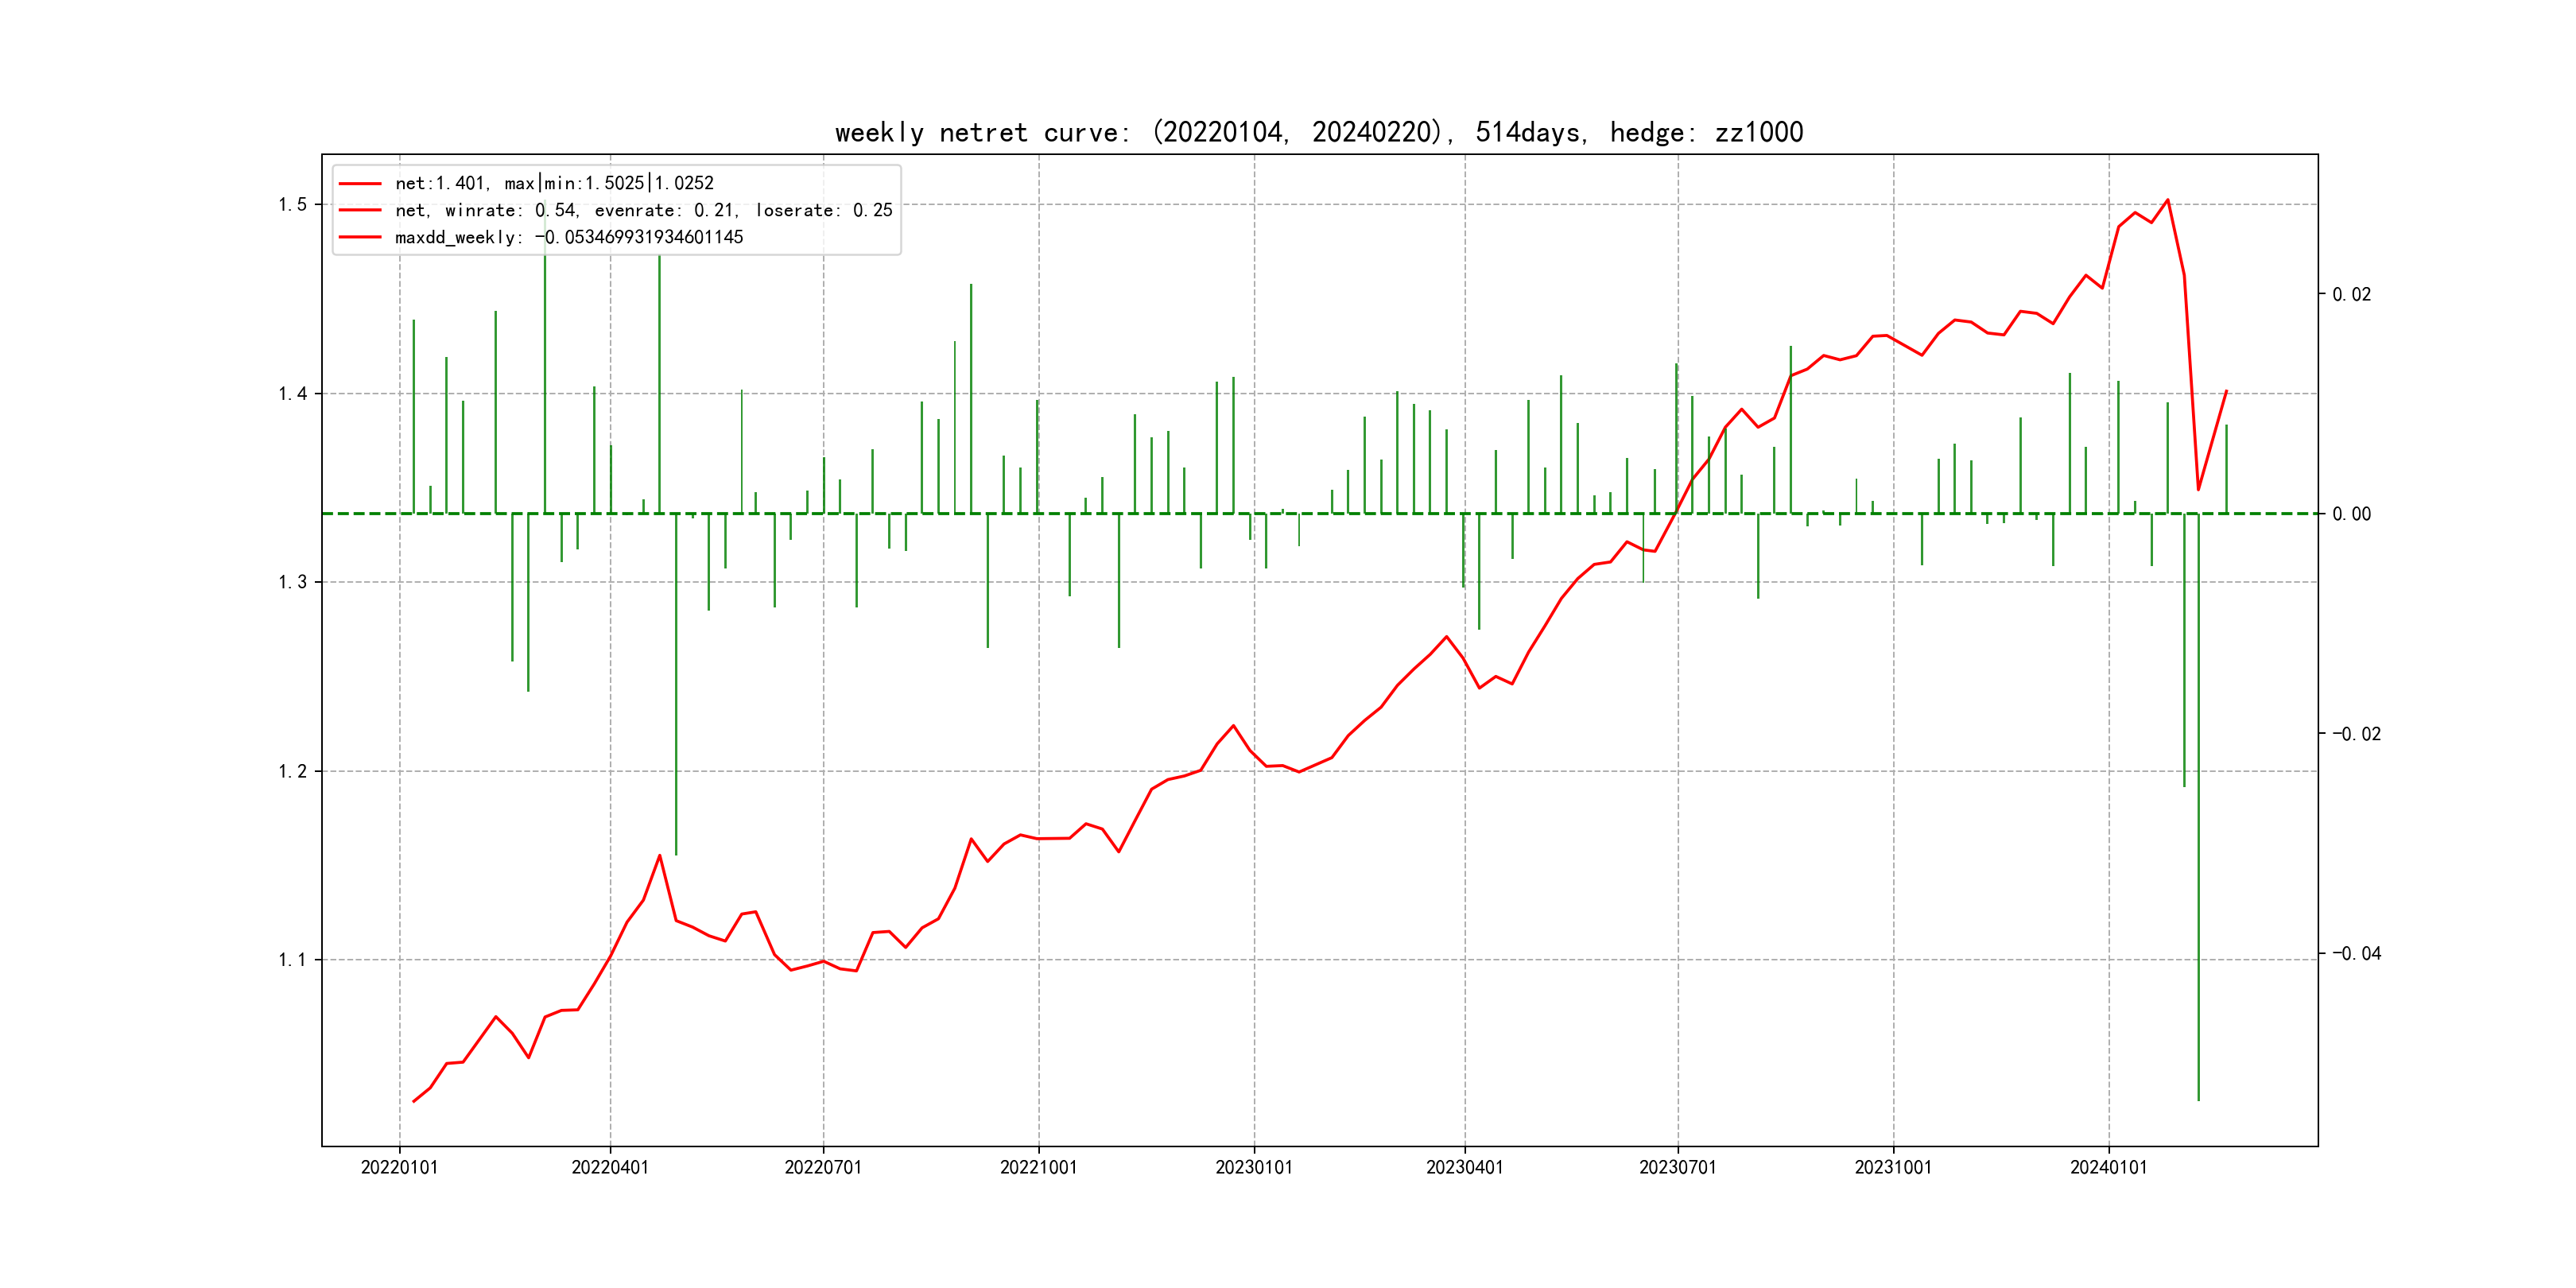2576x1288 pixels.
Task: Click red line sample beside 'net:1.401'
Action: [x=360, y=183]
